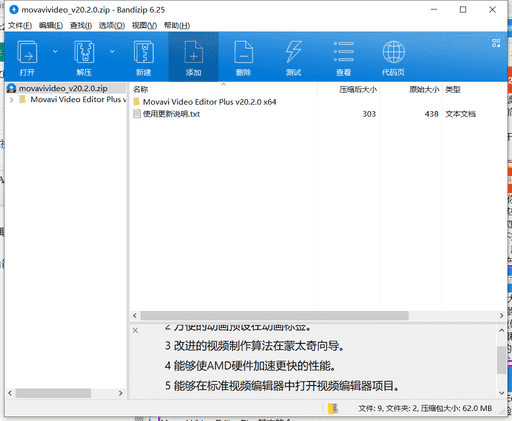
Task: Open the dropdown arrow next to 打开
Action: (55, 51)
